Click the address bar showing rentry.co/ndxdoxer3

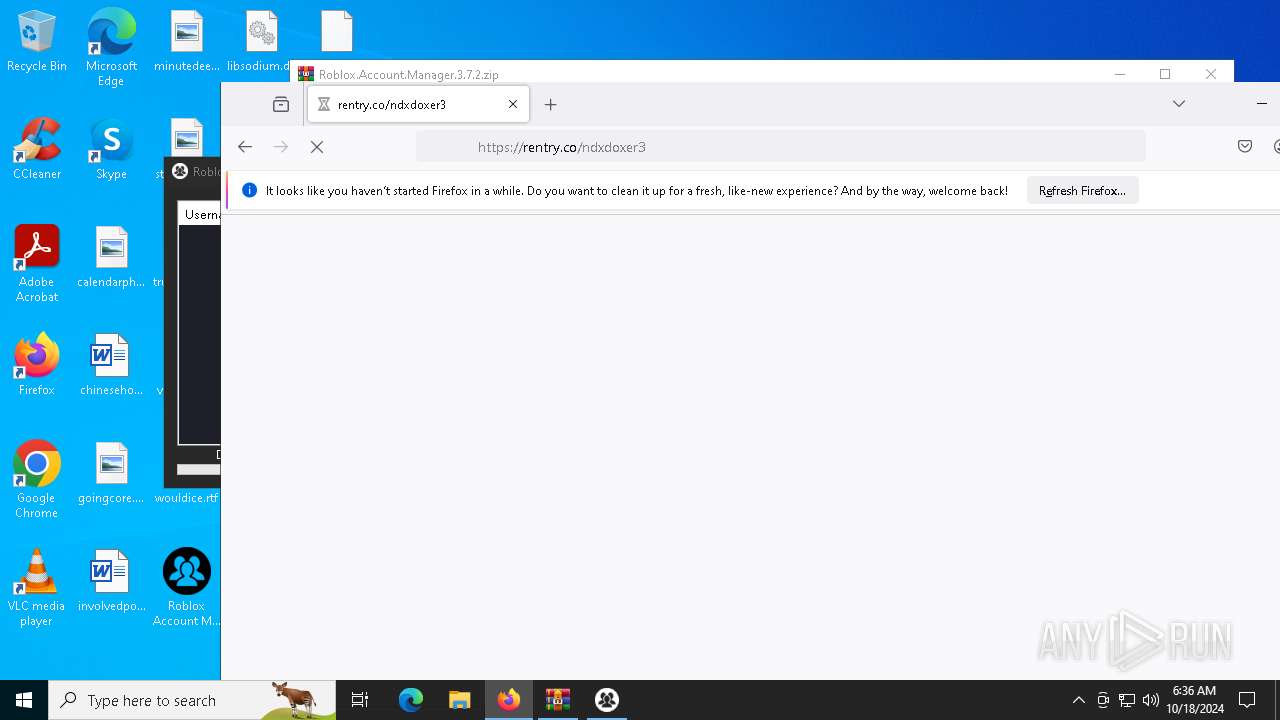pyautogui.click(x=780, y=147)
